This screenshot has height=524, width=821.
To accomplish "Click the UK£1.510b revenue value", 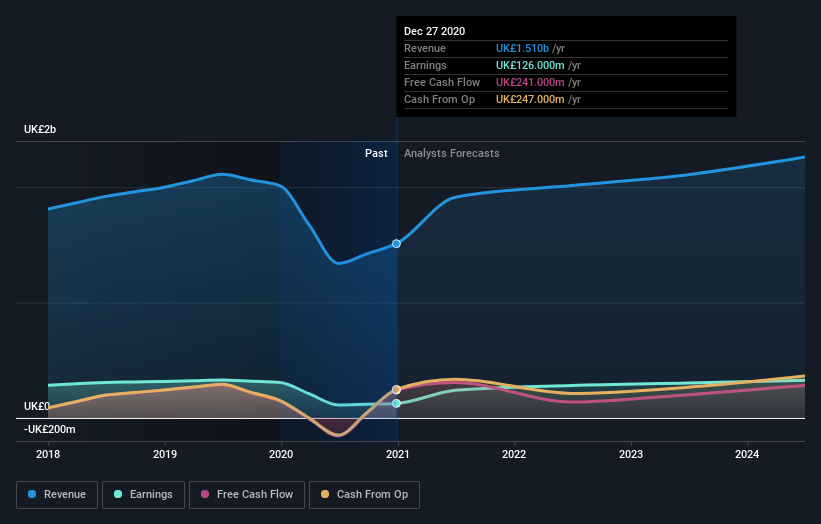I will click(x=523, y=48).
